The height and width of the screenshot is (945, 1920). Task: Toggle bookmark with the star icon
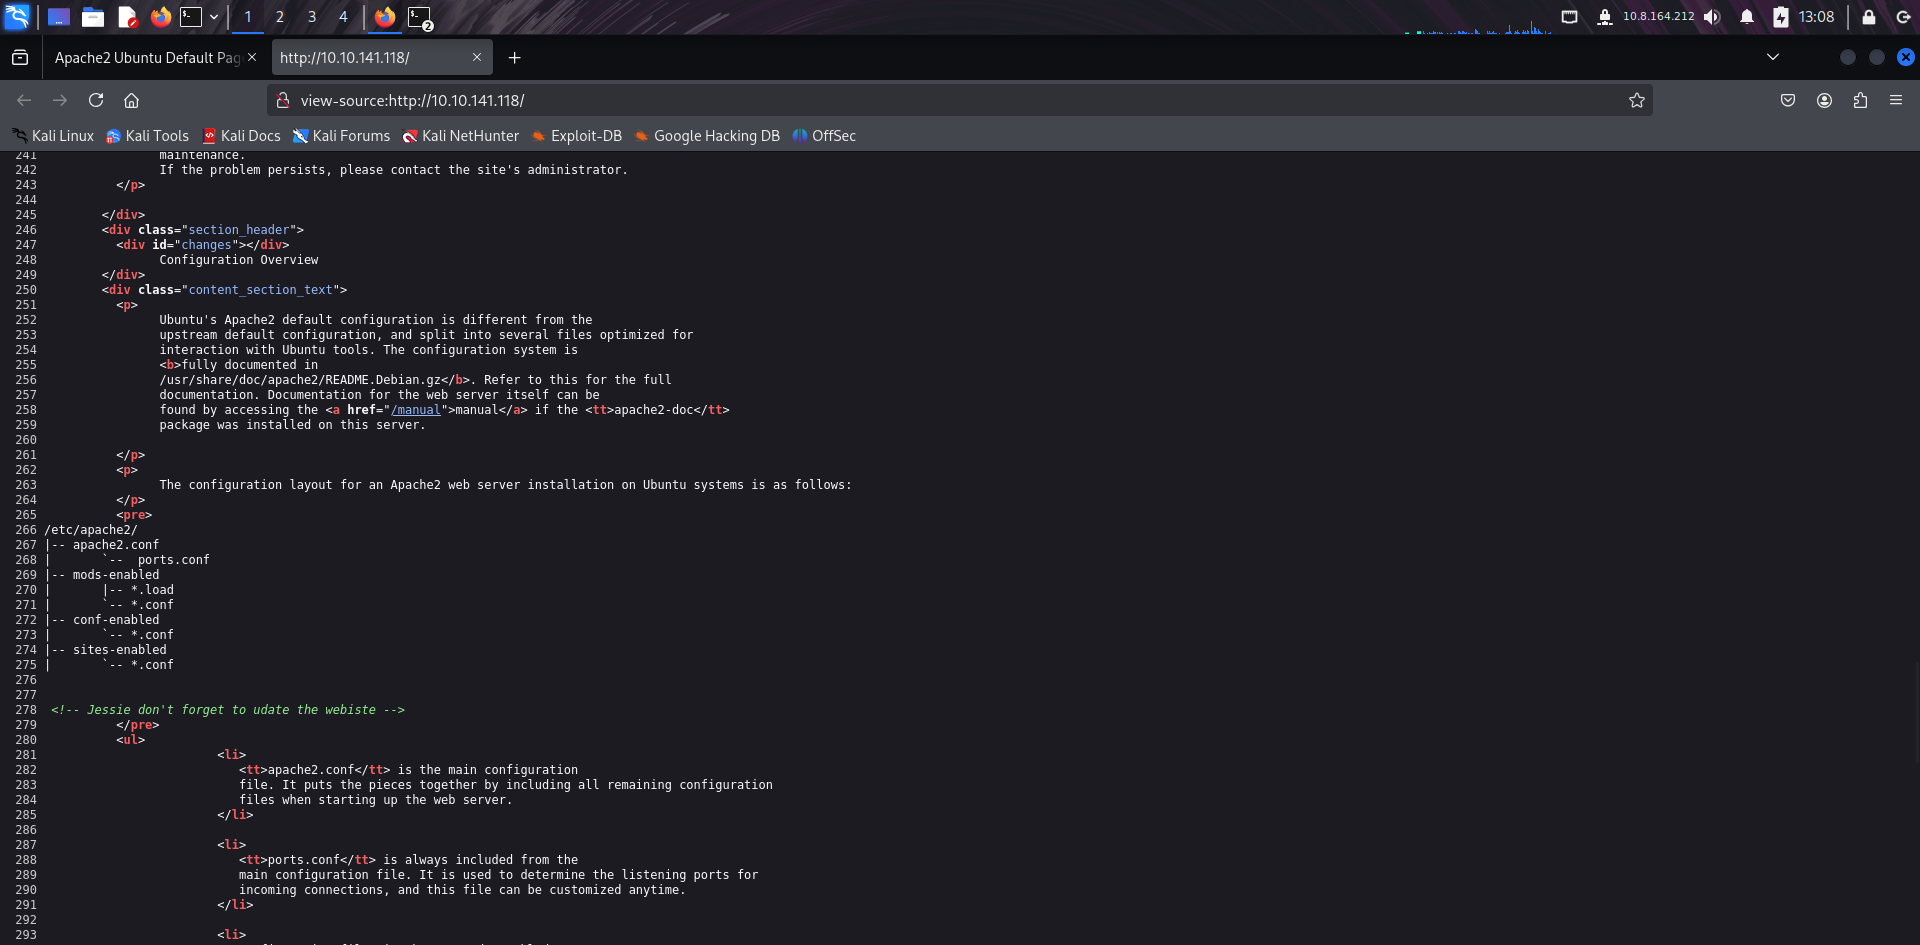click(1637, 100)
